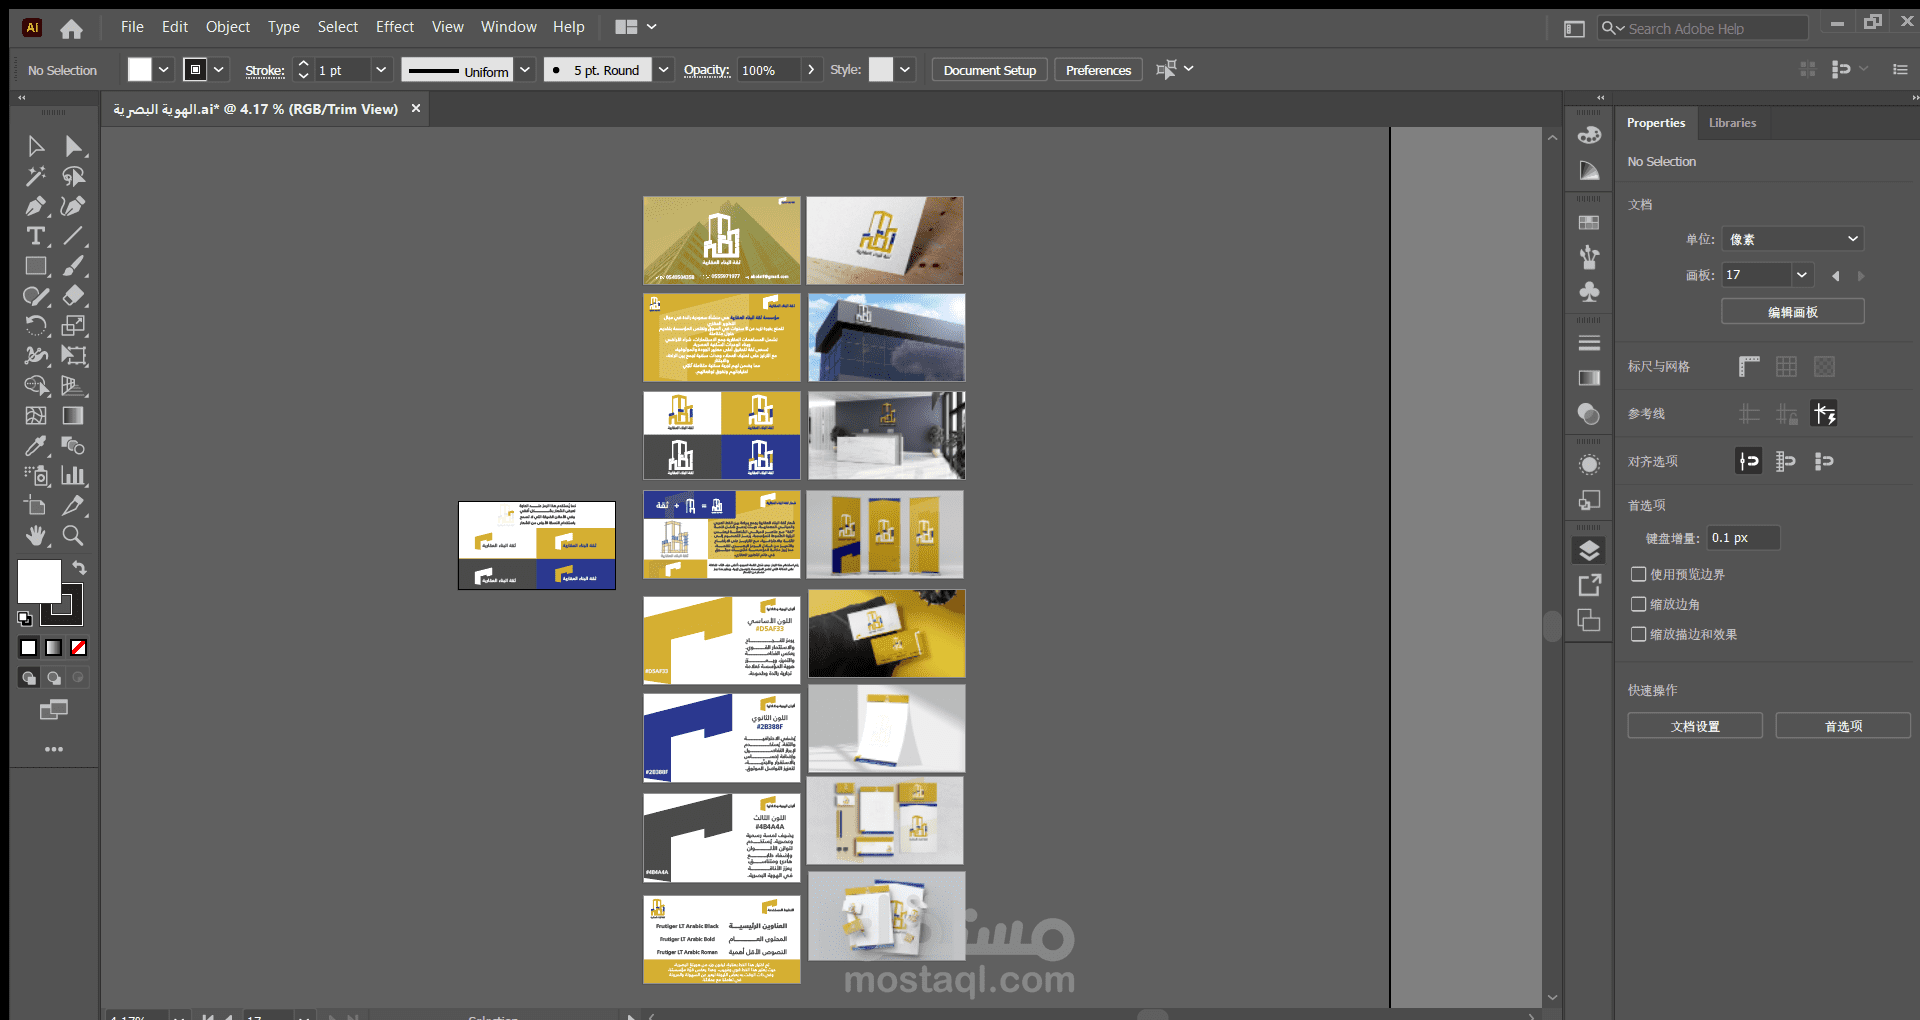The height and width of the screenshot is (1020, 1920).
Task: Select the Paintbrush tool
Action: tap(73, 267)
